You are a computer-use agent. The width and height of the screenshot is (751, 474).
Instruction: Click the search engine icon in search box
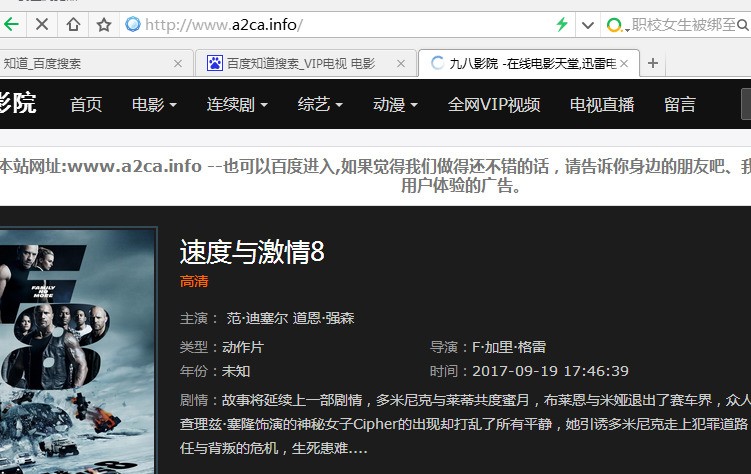tap(615, 24)
